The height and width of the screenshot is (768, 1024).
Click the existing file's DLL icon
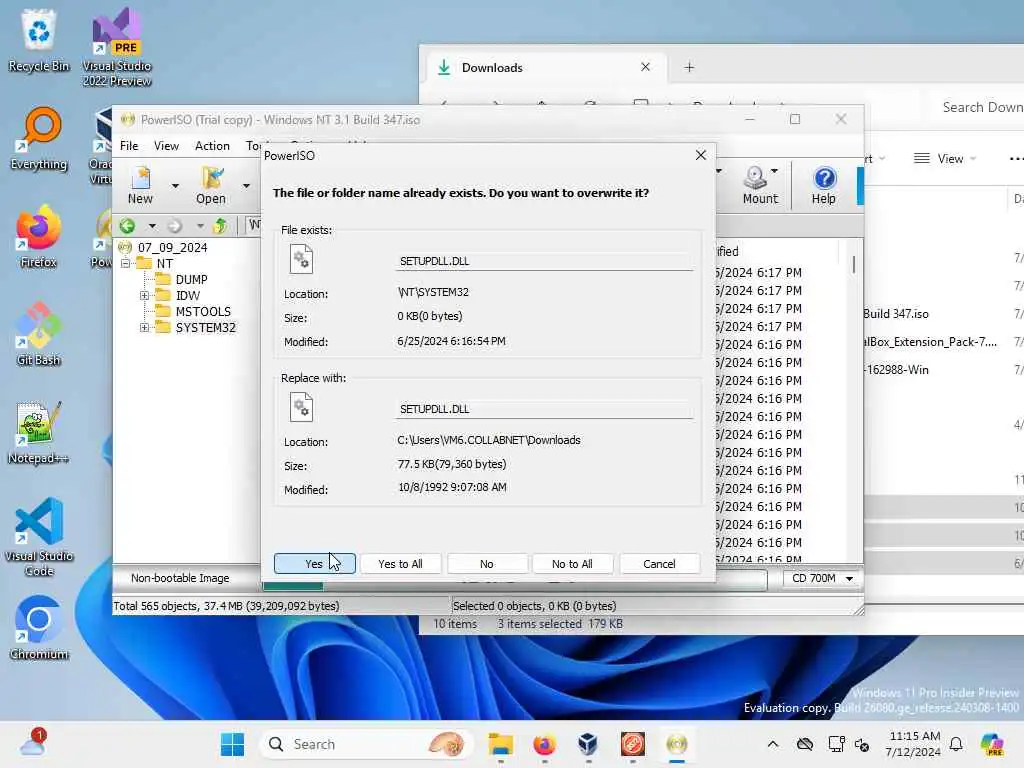coord(301,259)
